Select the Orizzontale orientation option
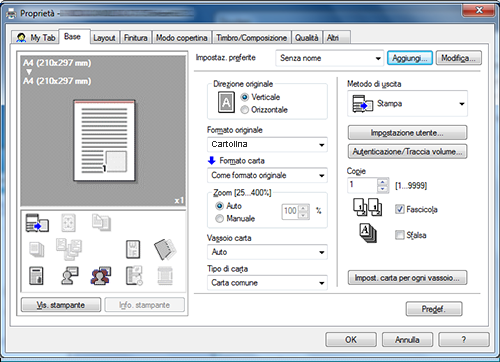500x362 pixels. [245, 110]
